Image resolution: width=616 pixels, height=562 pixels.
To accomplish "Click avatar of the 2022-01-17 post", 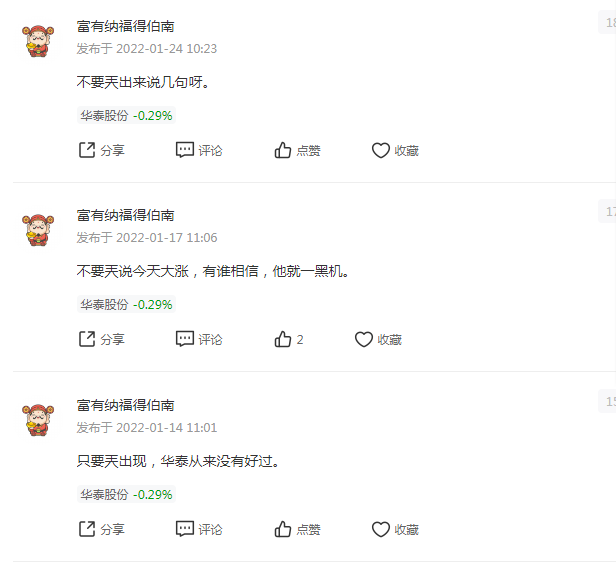I will pos(38,230).
